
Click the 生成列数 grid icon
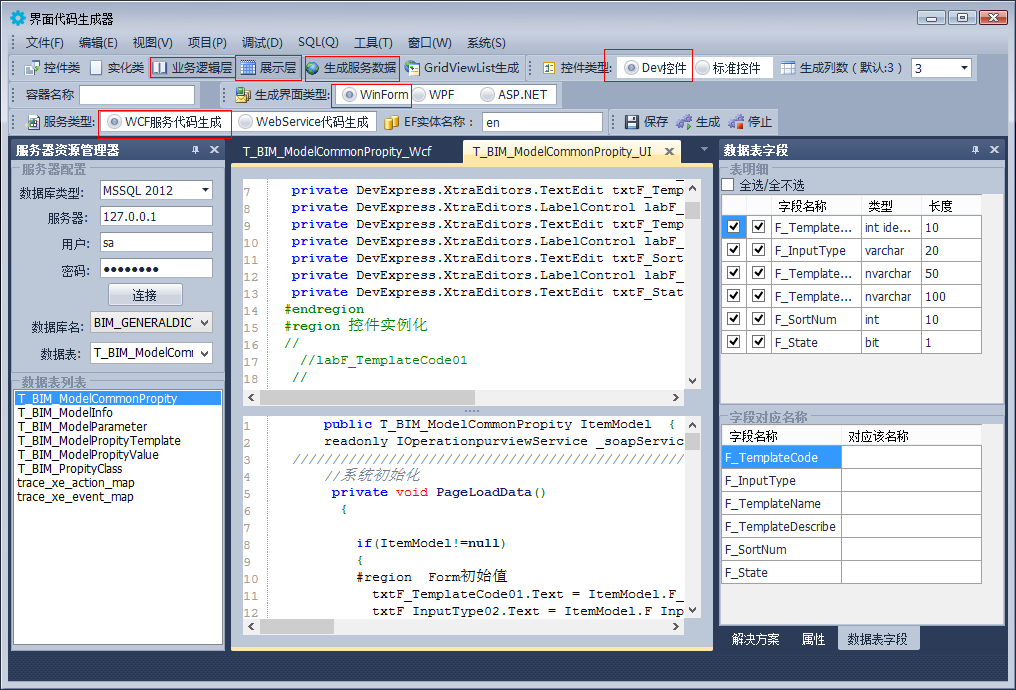pos(788,68)
